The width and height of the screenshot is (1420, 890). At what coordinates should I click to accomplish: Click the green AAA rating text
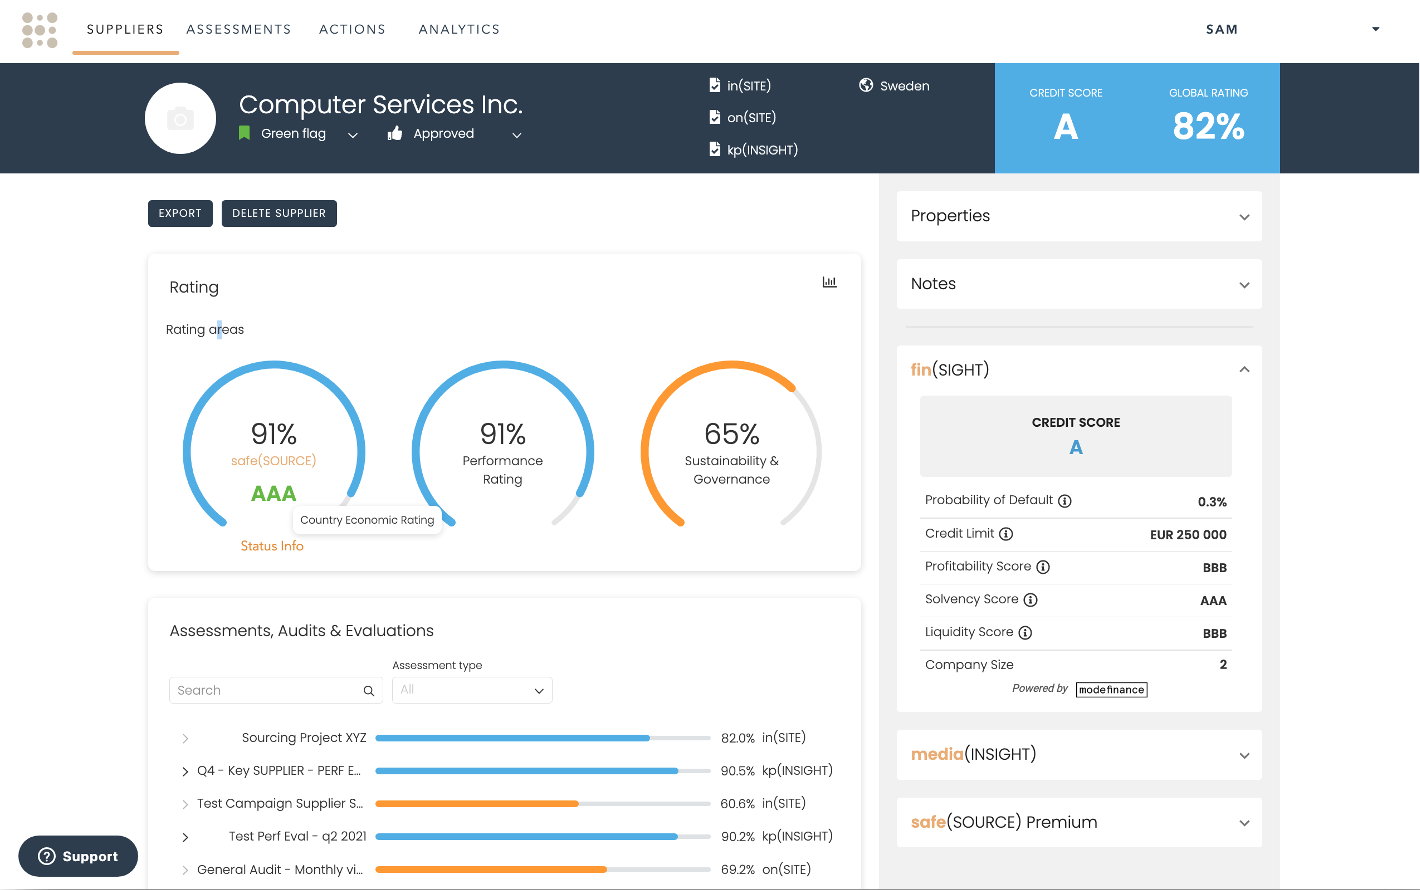(x=274, y=494)
